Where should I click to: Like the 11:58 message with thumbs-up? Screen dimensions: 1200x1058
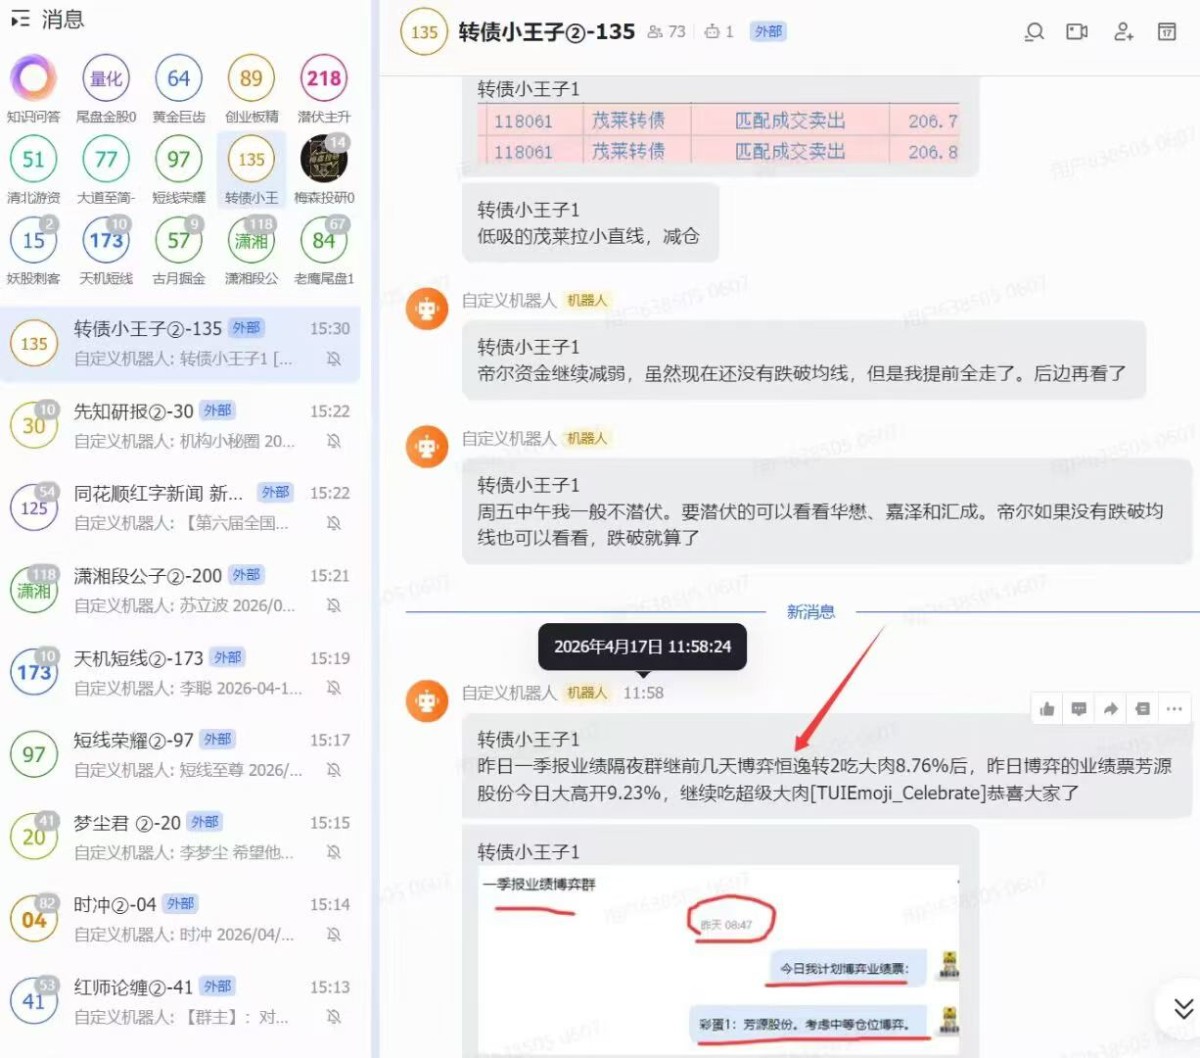(1047, 709)
